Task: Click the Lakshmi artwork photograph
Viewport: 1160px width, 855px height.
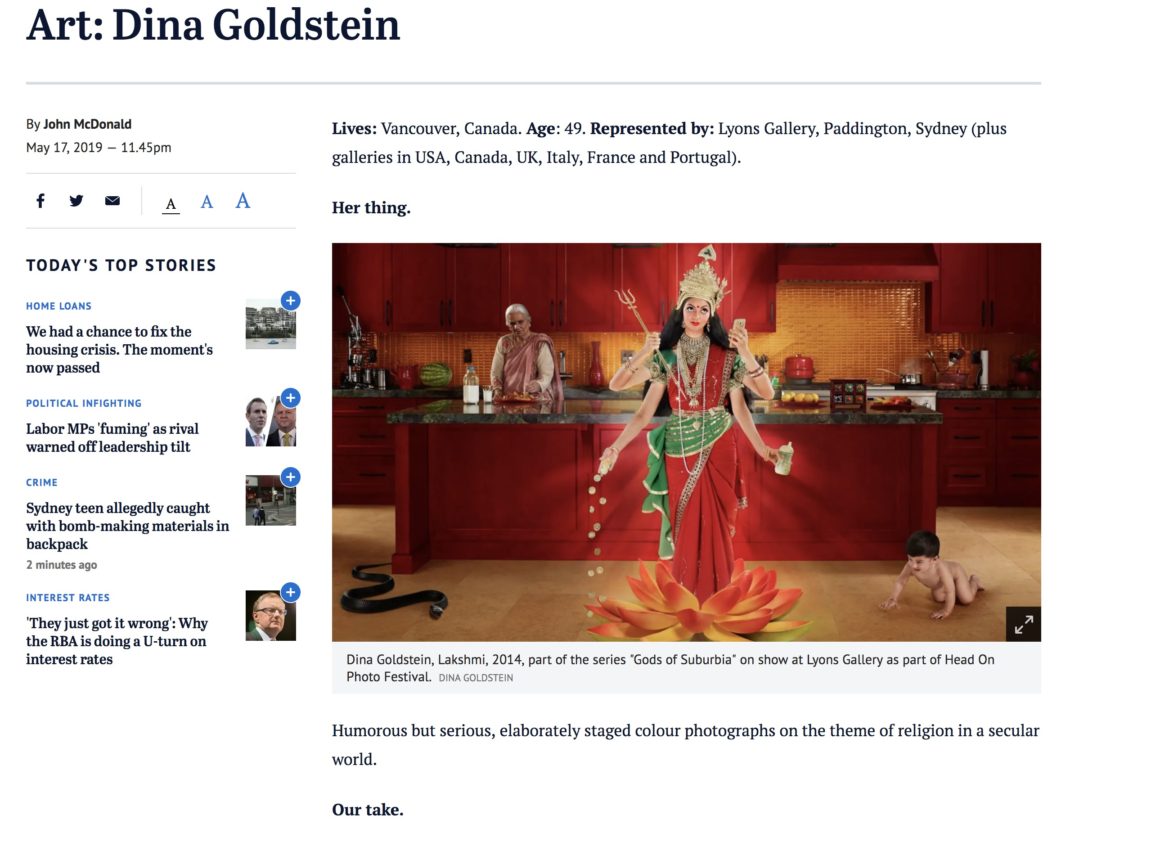Action: pyautogui.click(x=686, y=442)
